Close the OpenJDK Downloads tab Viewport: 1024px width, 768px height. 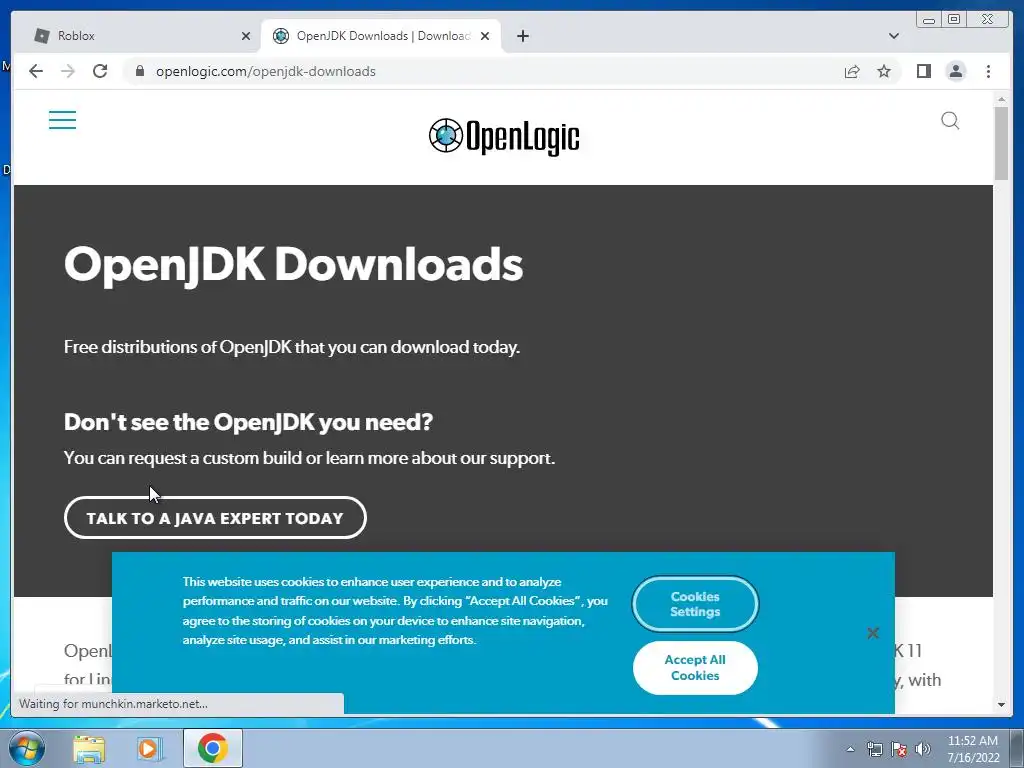click(485, 36)
